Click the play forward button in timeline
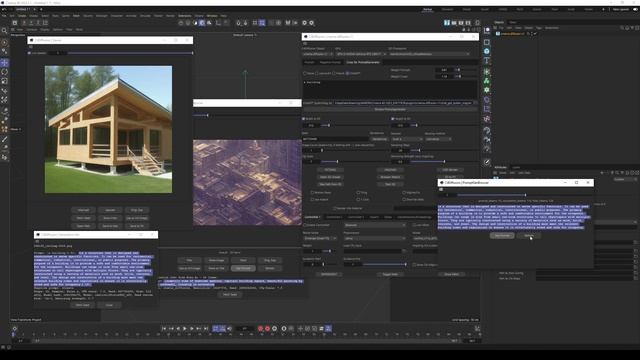 (185, 329)
